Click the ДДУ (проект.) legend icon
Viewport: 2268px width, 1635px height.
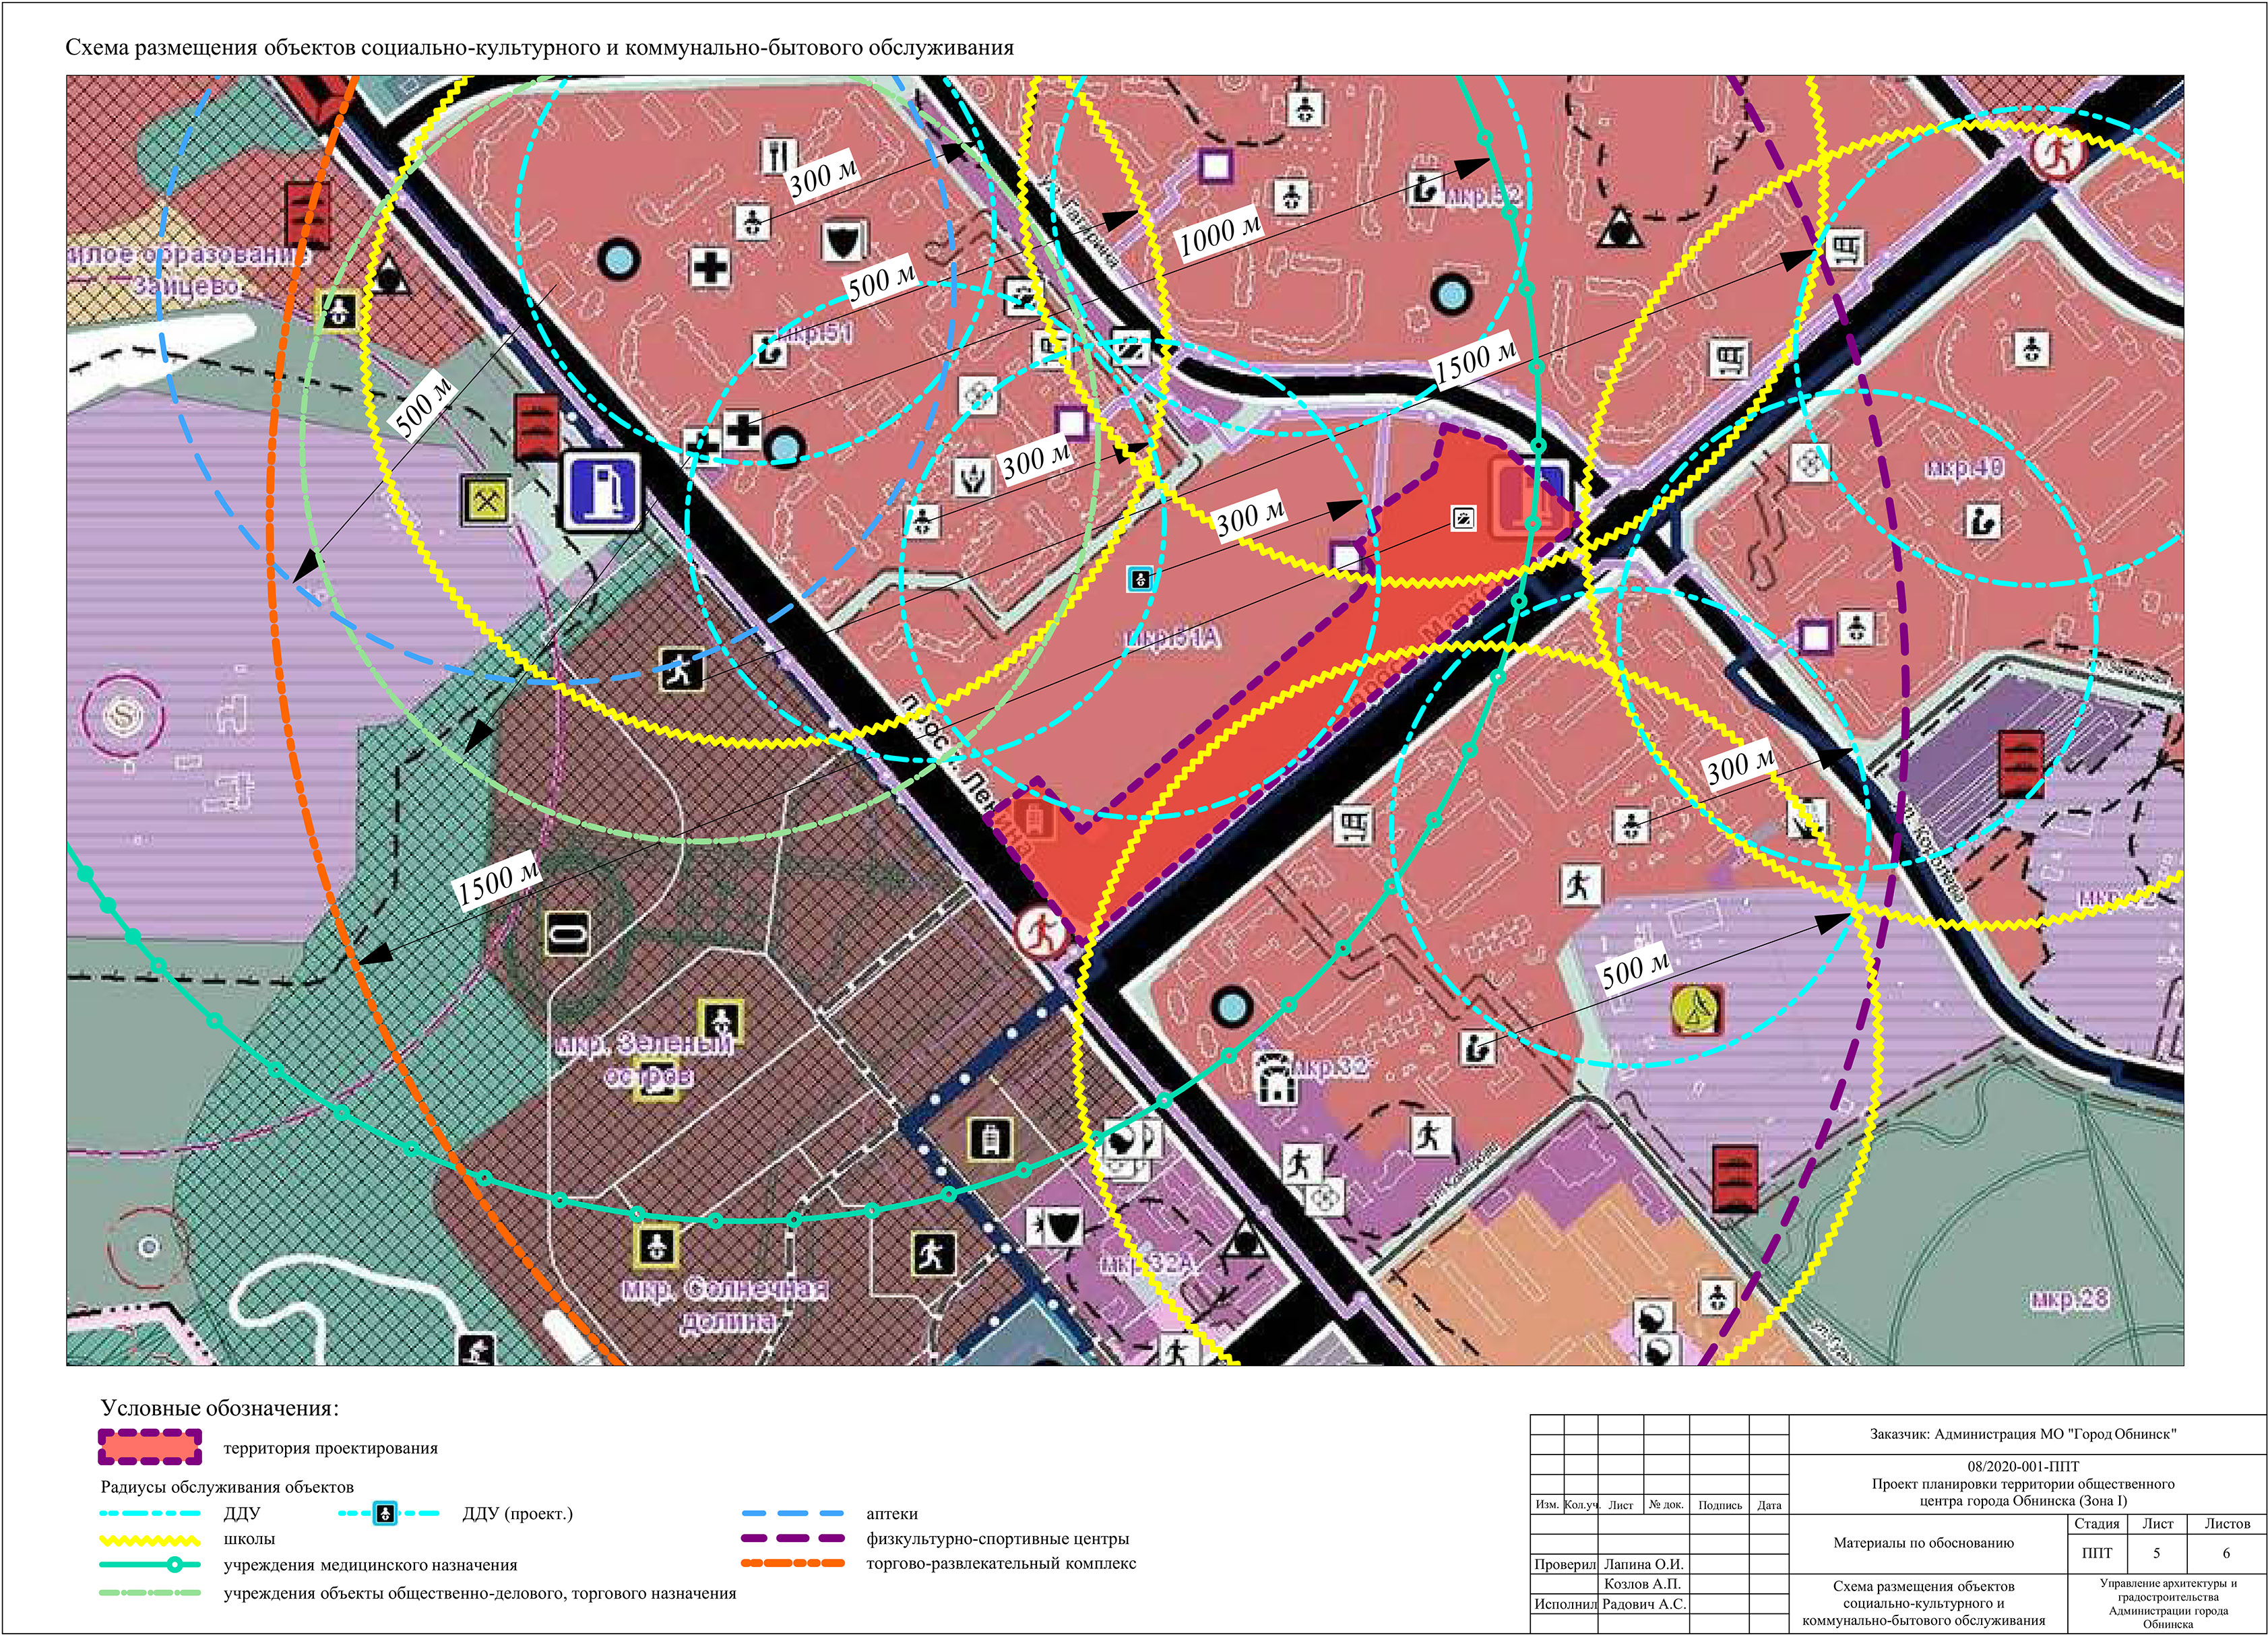coord(385,1513)
